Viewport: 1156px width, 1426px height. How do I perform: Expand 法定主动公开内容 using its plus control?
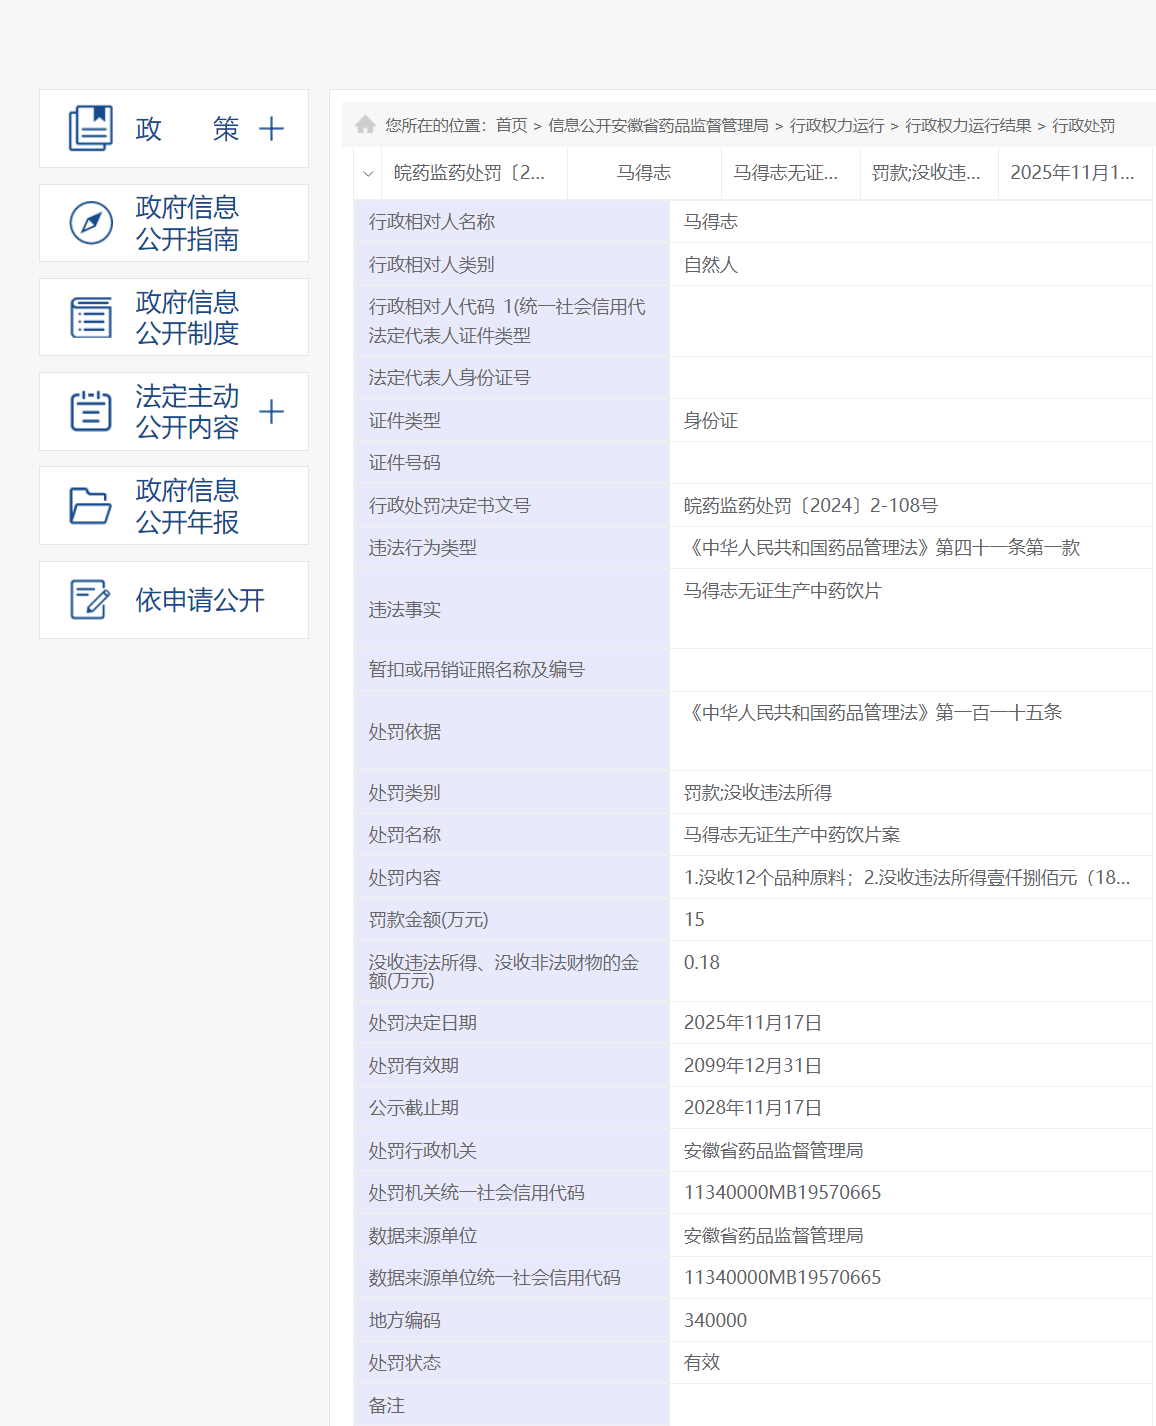[x=271, y=411]
